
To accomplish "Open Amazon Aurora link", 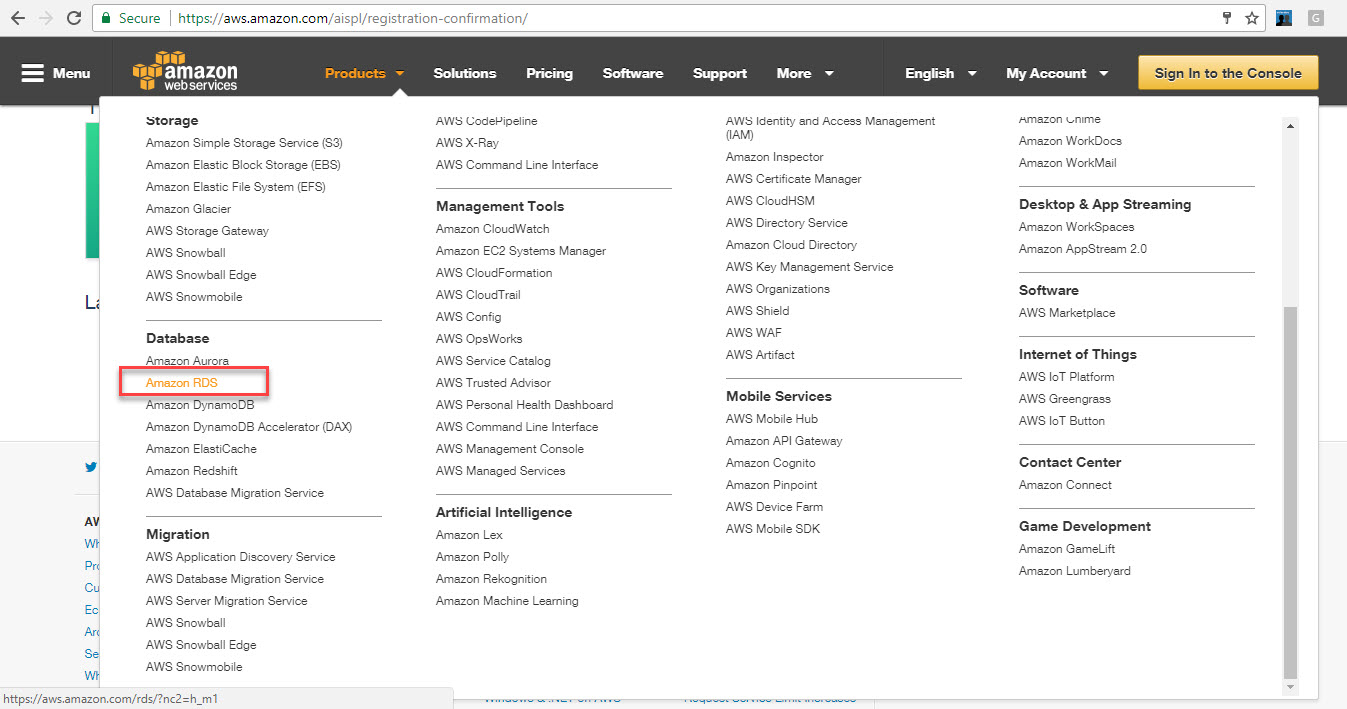I will pyautogui.click(x=187, y=361).
